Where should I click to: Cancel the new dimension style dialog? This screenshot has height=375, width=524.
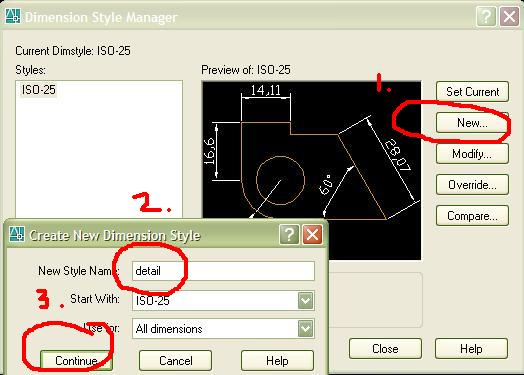point(175,361)
